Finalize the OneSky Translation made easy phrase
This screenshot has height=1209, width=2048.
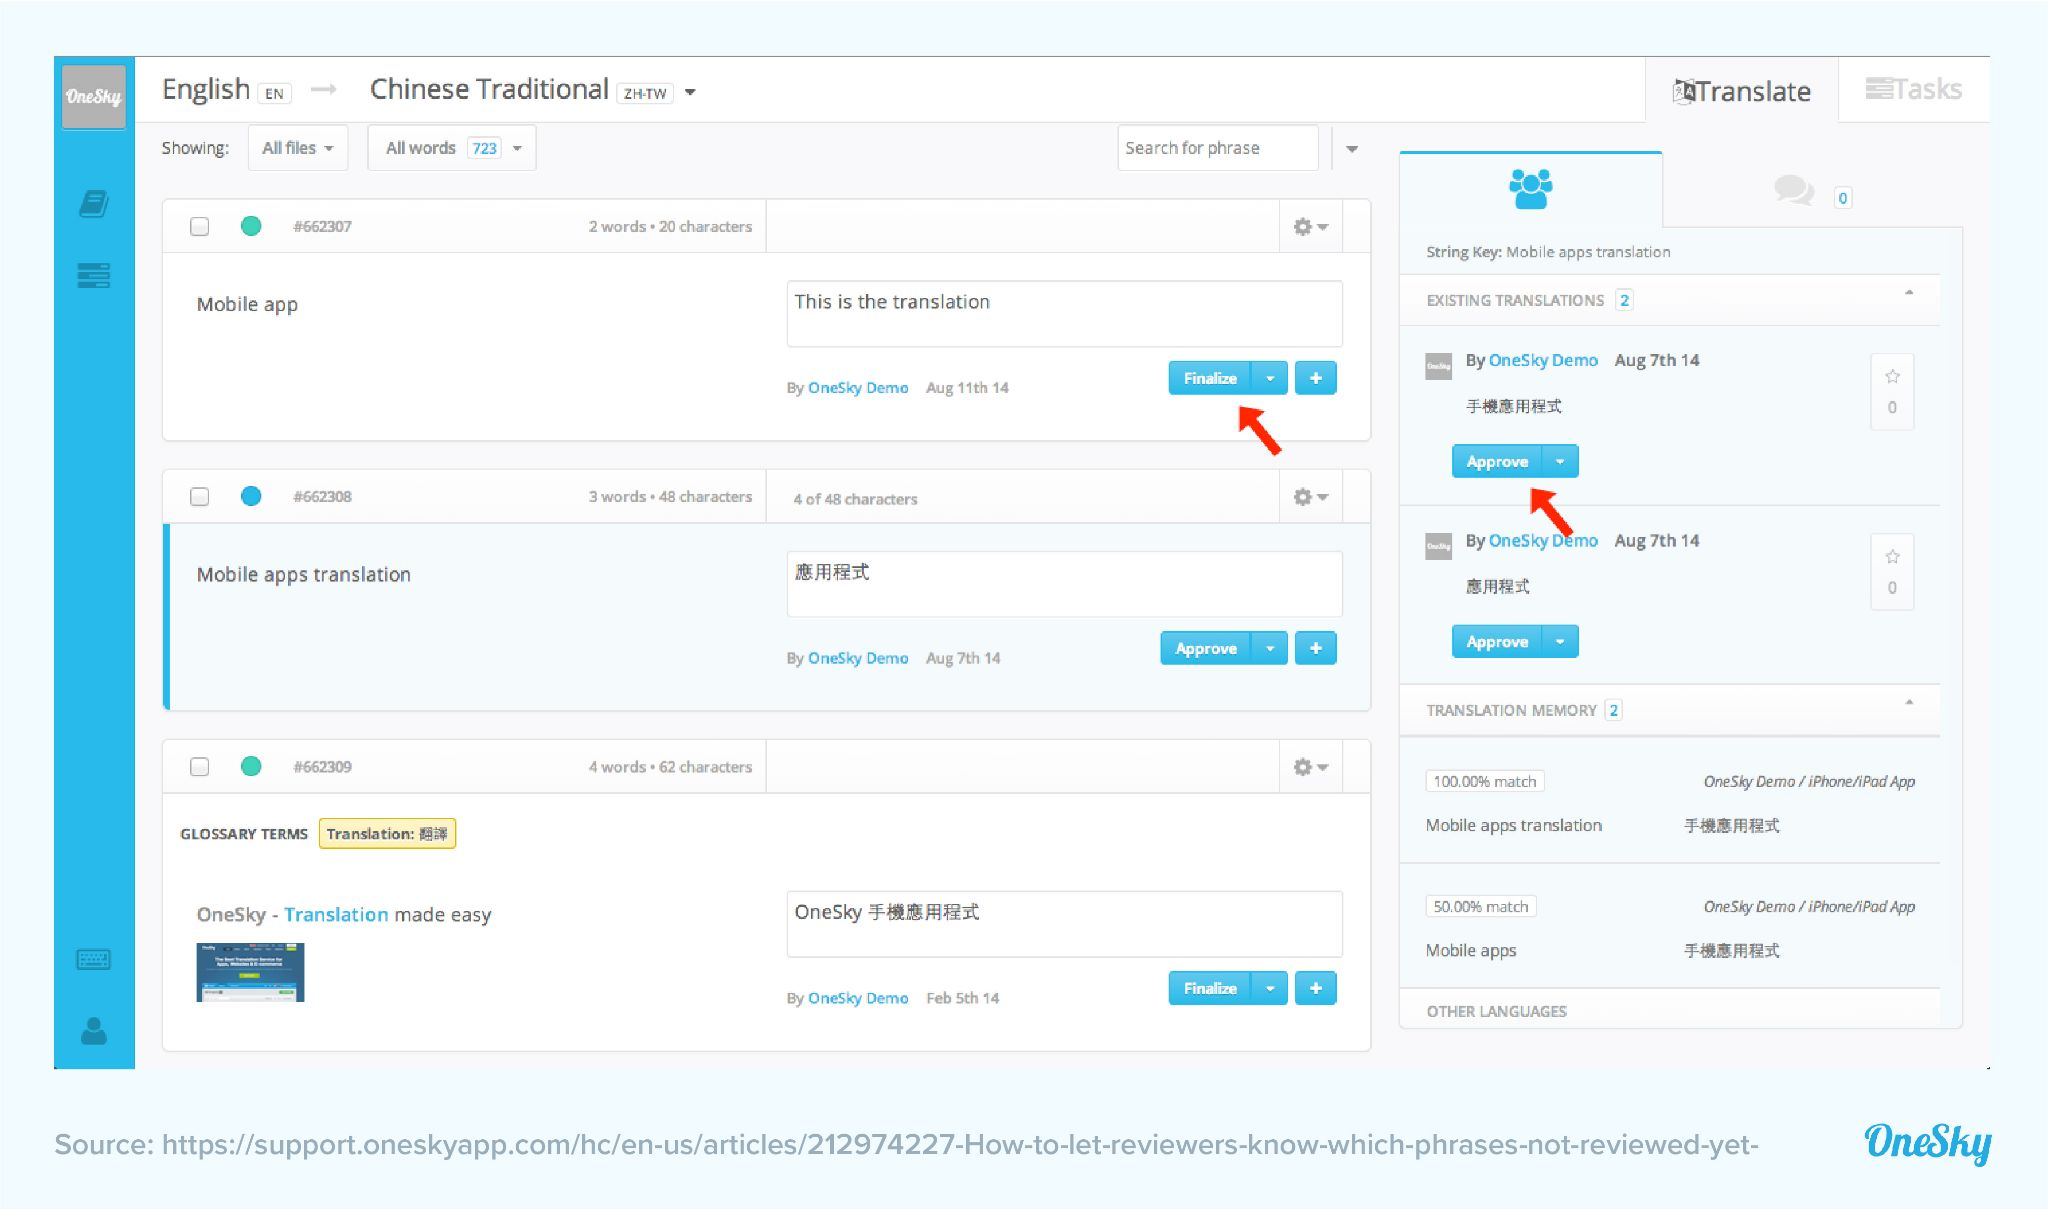click(x=1210, y=988)
